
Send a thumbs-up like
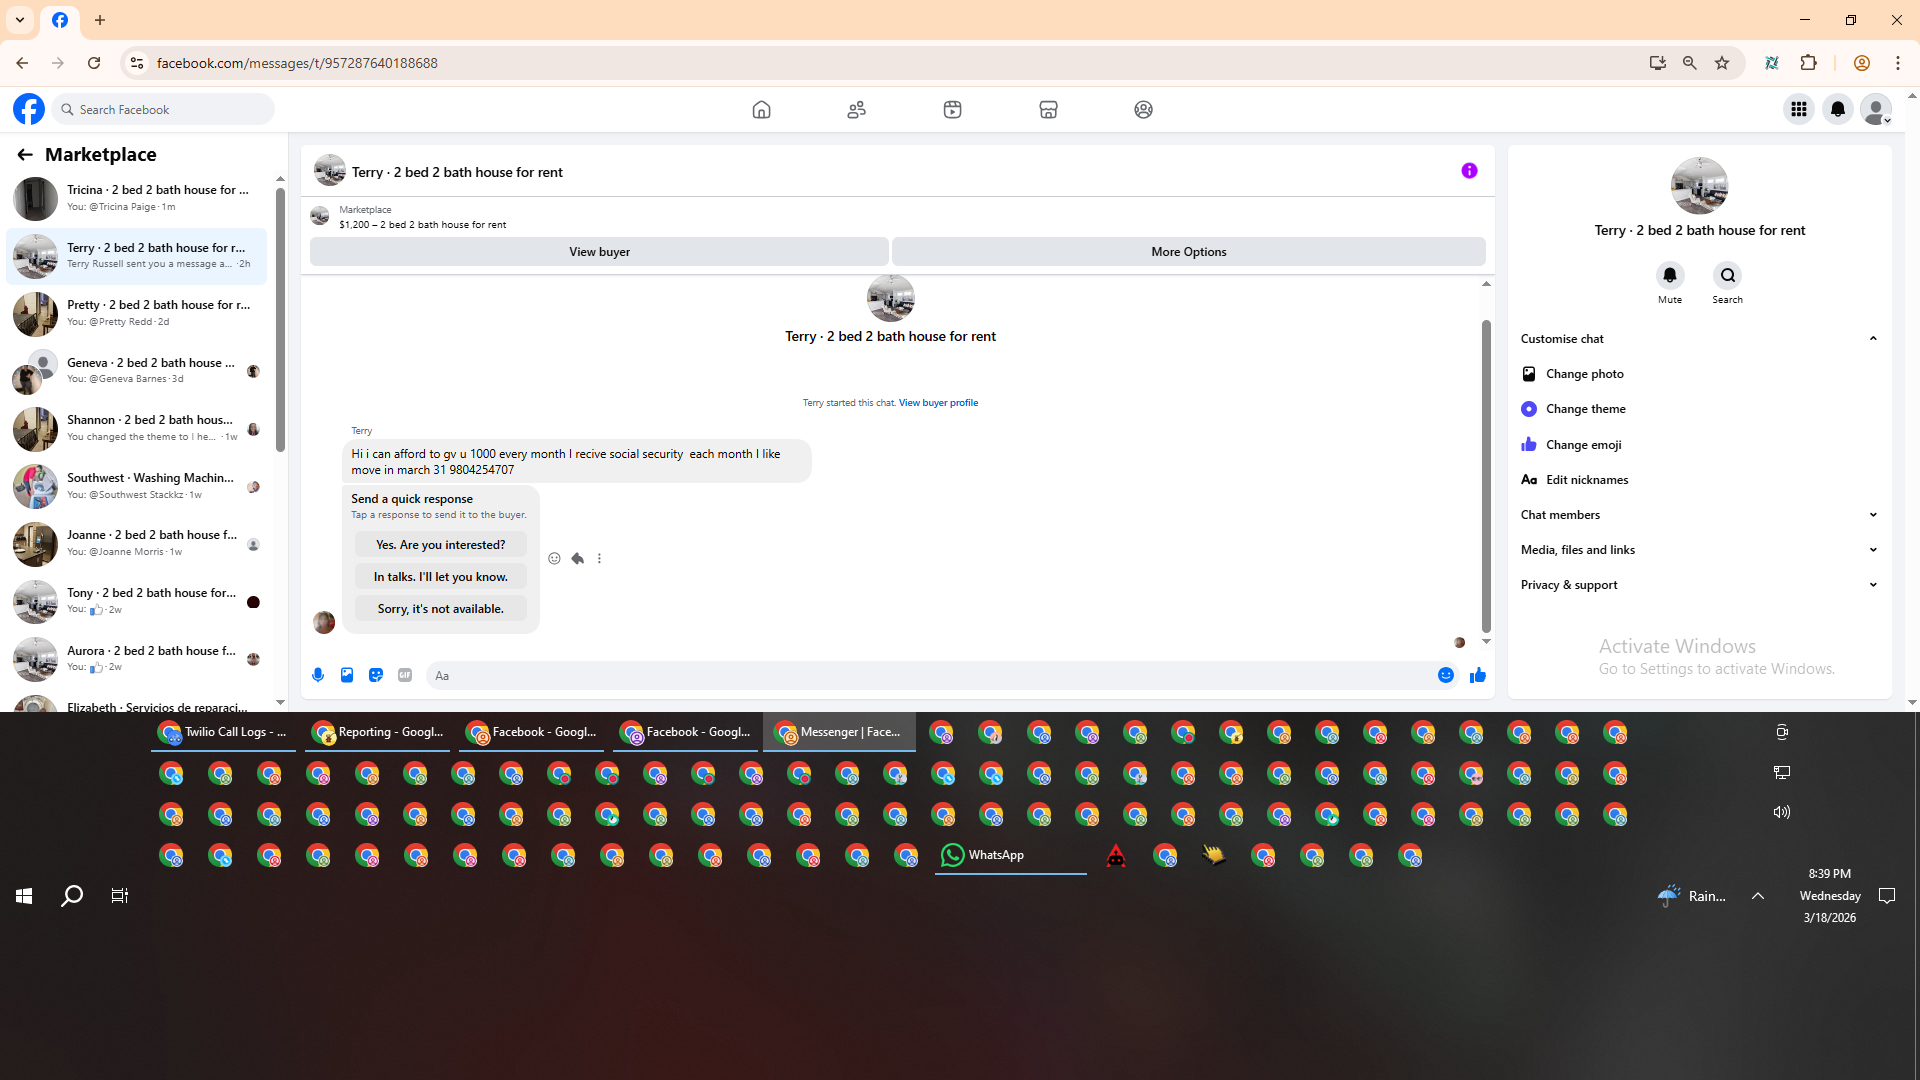[1477, 676]
